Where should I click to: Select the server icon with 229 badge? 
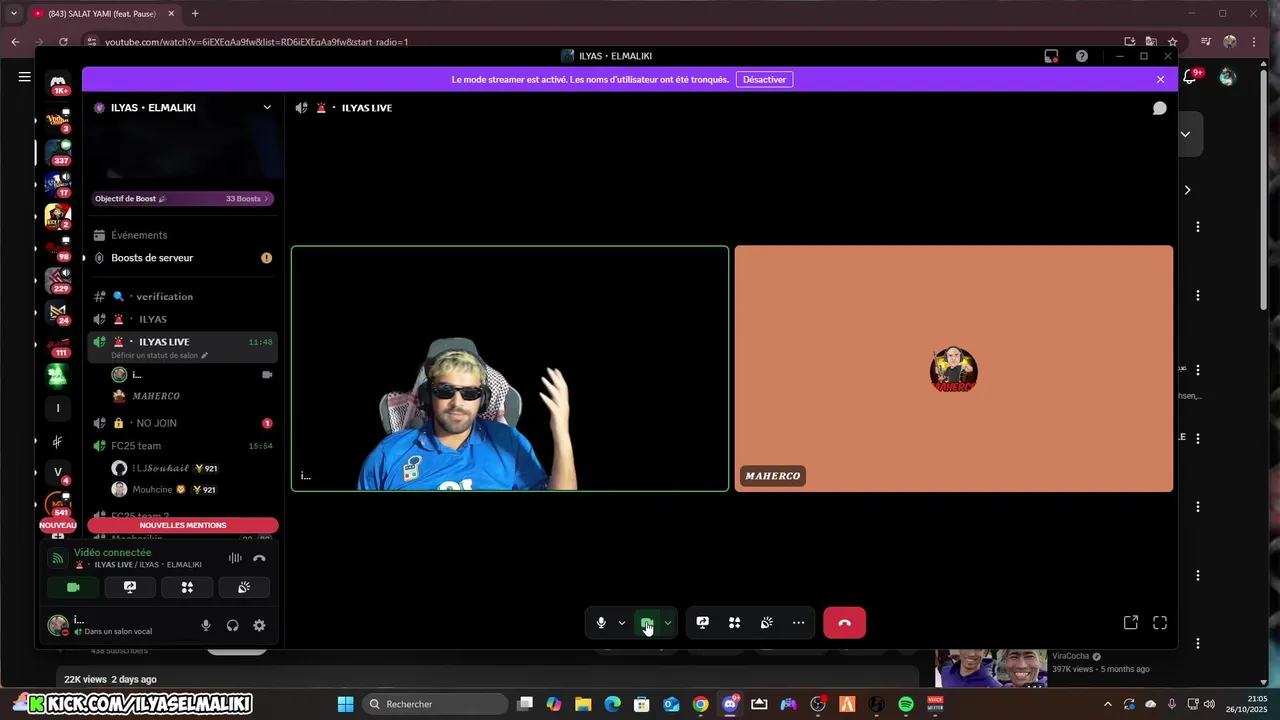pyautogui.click(x=58, y=281)
